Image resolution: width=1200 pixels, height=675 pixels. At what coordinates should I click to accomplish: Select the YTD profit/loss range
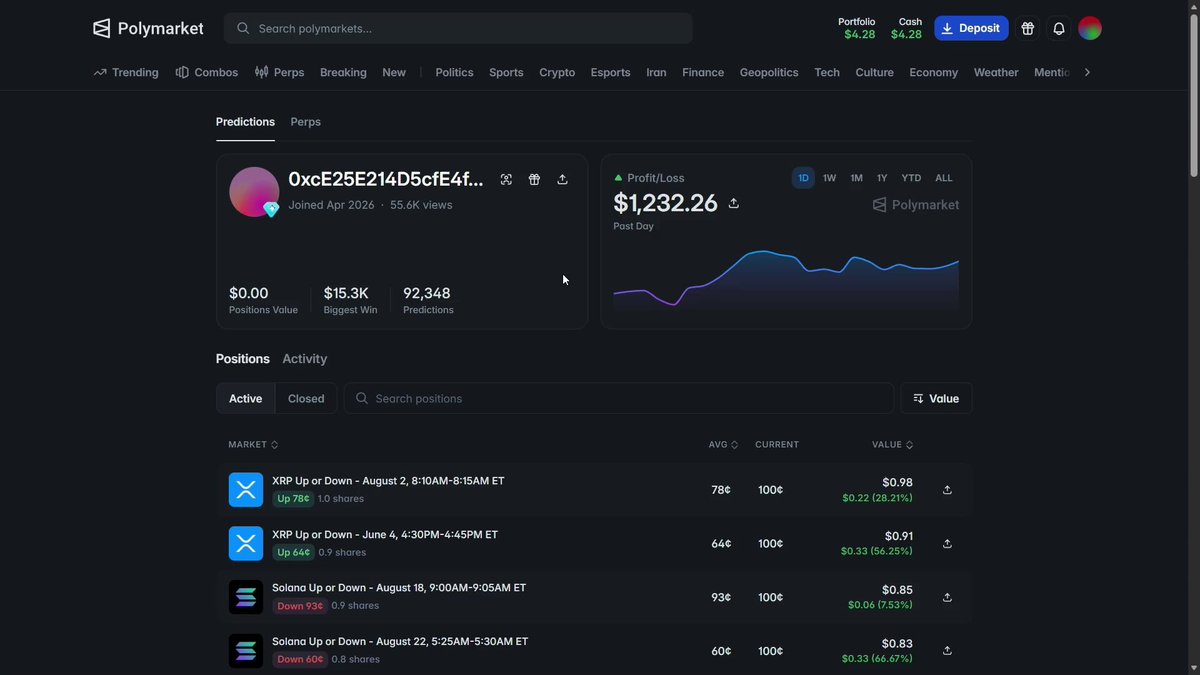(911, 178)
